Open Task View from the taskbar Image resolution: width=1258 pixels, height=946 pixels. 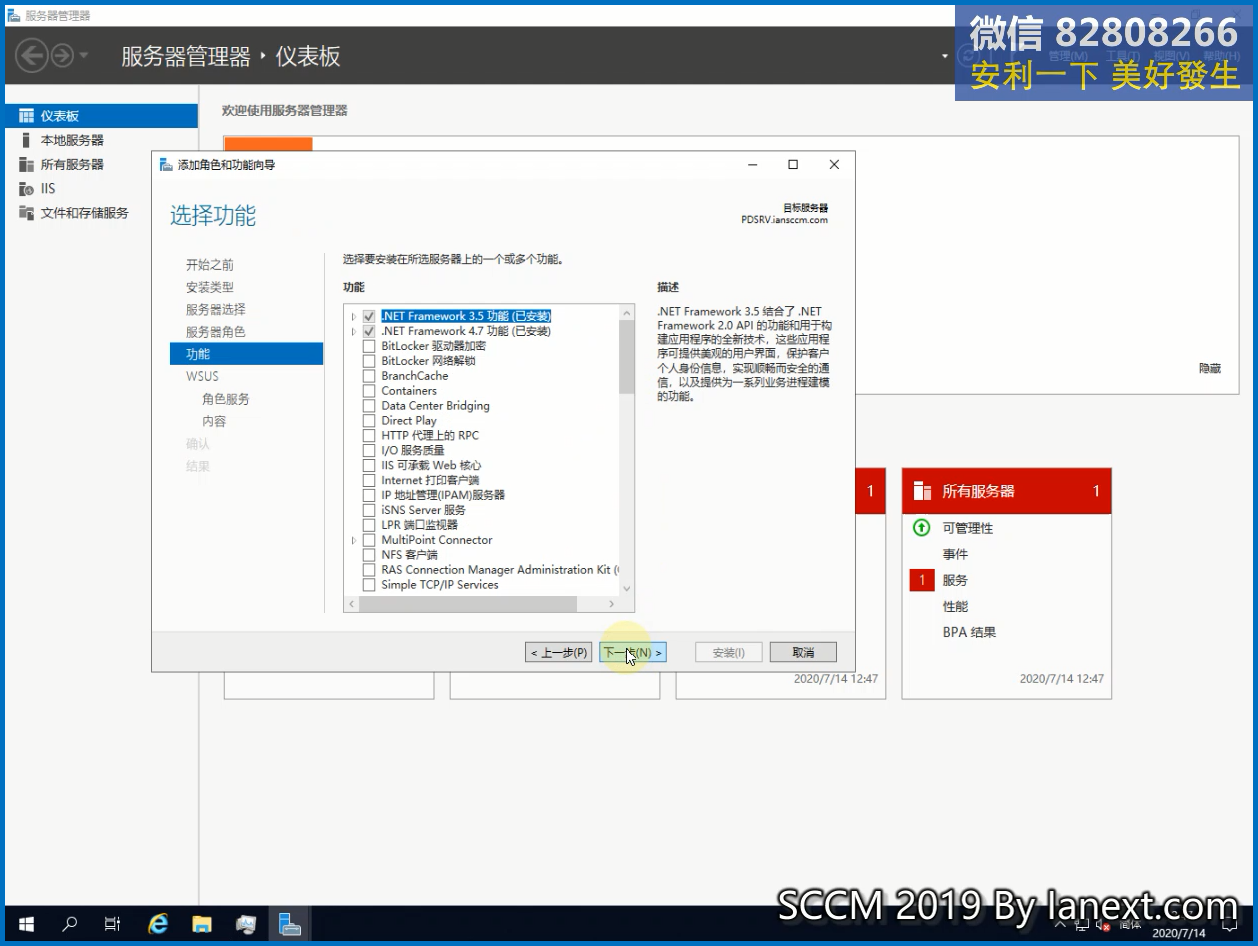(x=113, y=924)
